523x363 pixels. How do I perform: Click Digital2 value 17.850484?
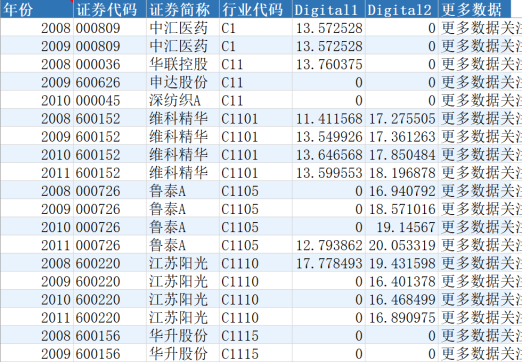tap(402, 154)
